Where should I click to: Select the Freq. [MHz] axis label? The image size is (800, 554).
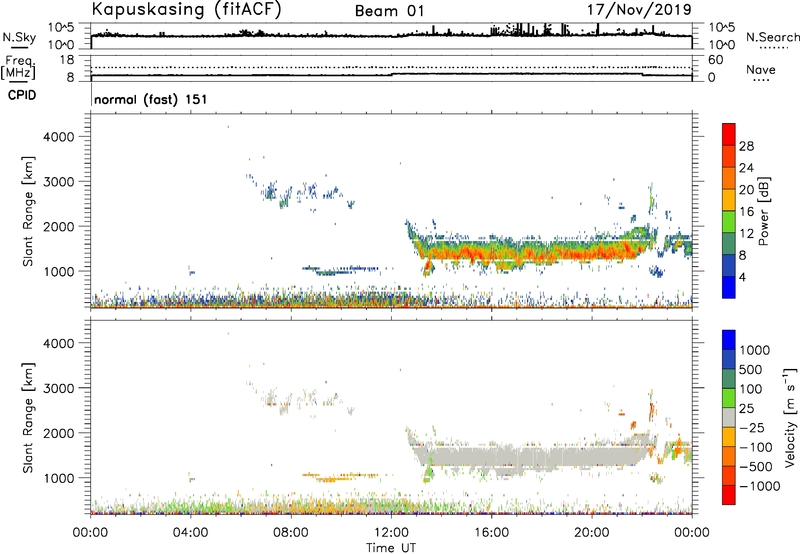pyautogui.click(x=18, y=67)
